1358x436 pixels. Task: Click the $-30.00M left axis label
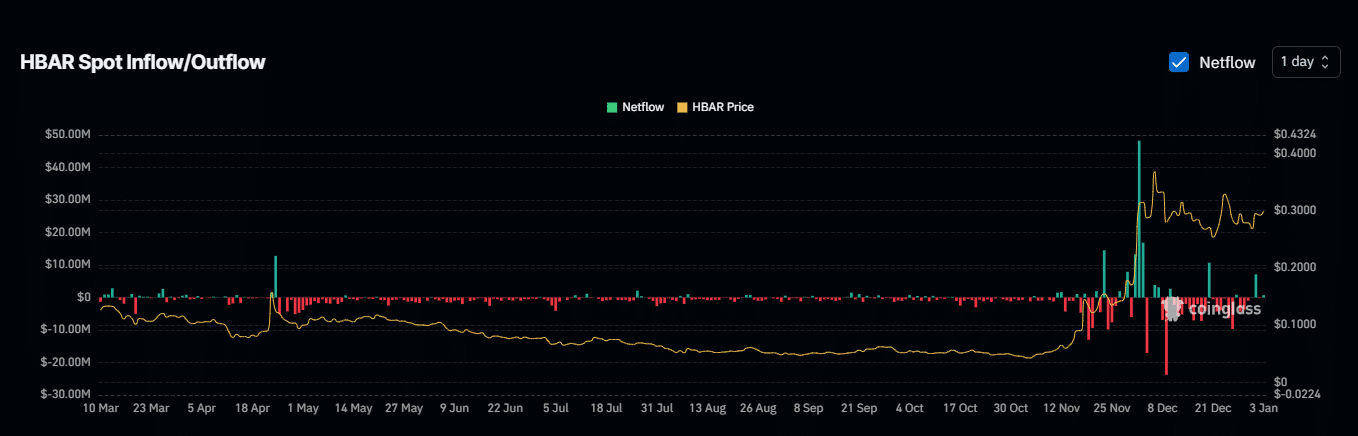pyautogui.click(x=67, y=394)
